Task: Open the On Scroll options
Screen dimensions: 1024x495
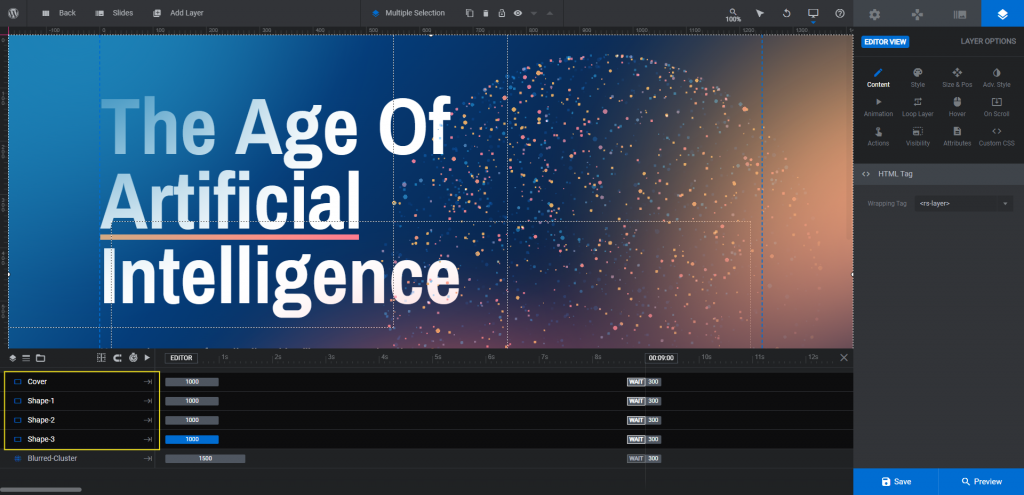Action: coord(996,106)
